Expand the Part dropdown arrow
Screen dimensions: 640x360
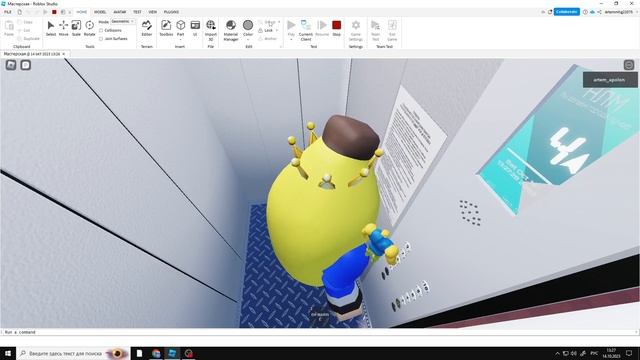coord(180,40)
